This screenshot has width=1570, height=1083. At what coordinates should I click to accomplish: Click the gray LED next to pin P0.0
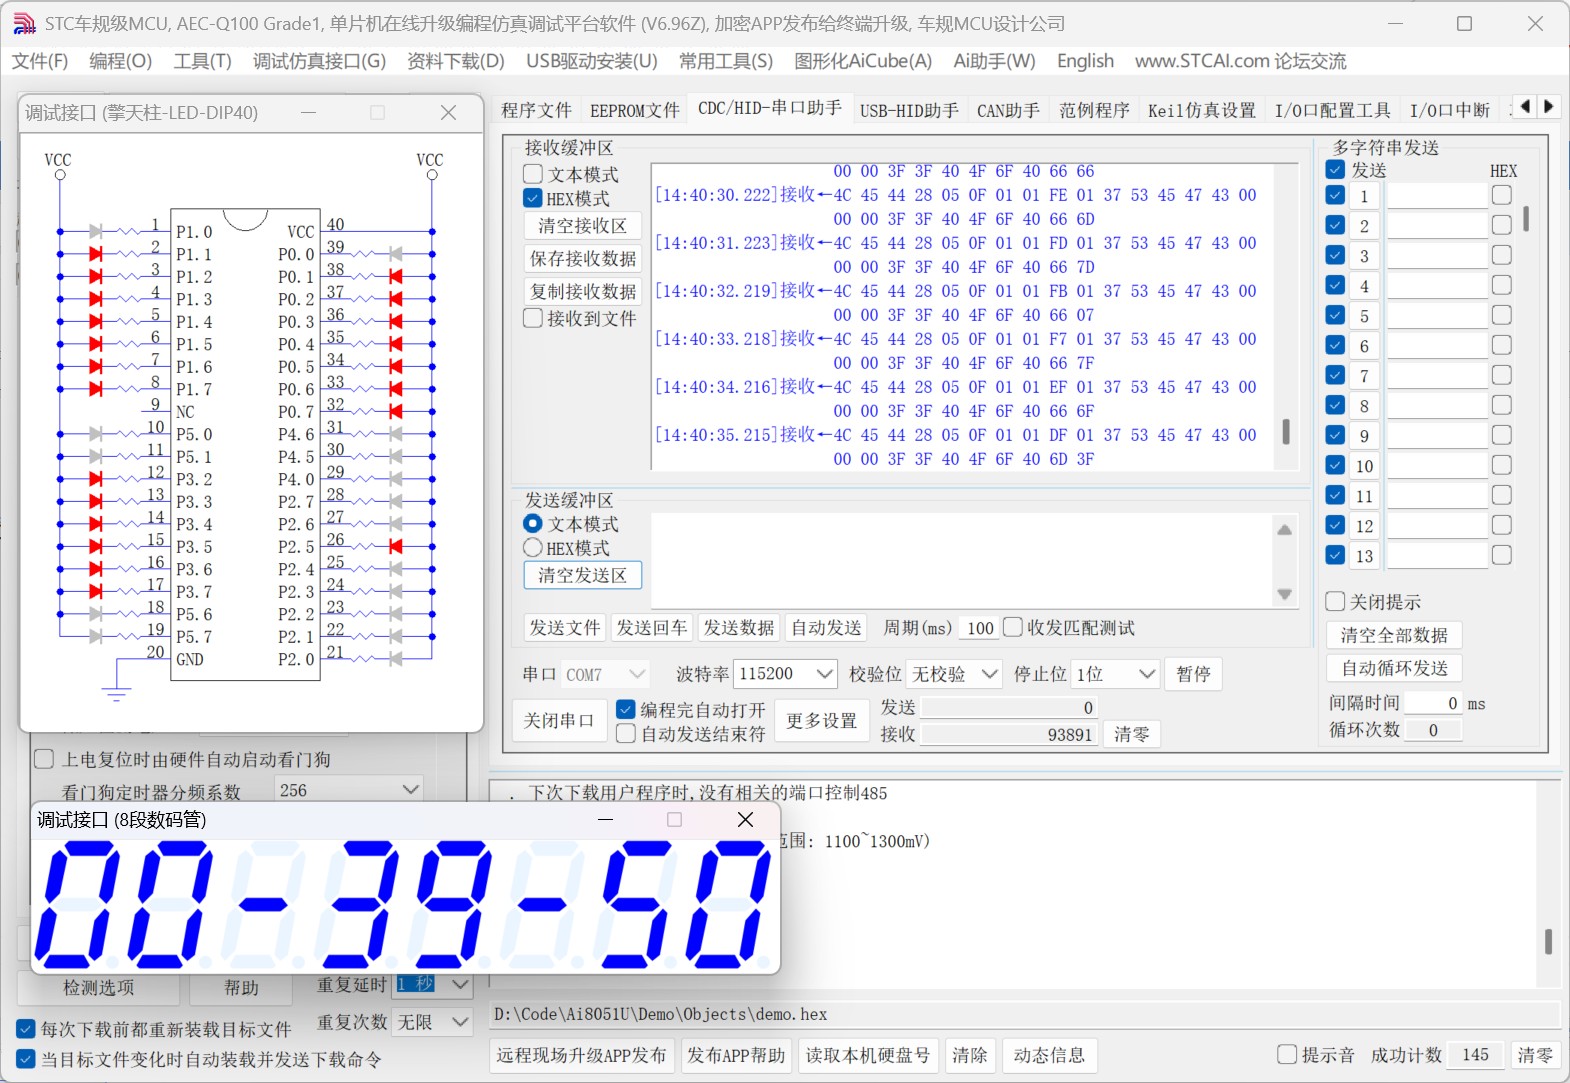tap(395, 254)
